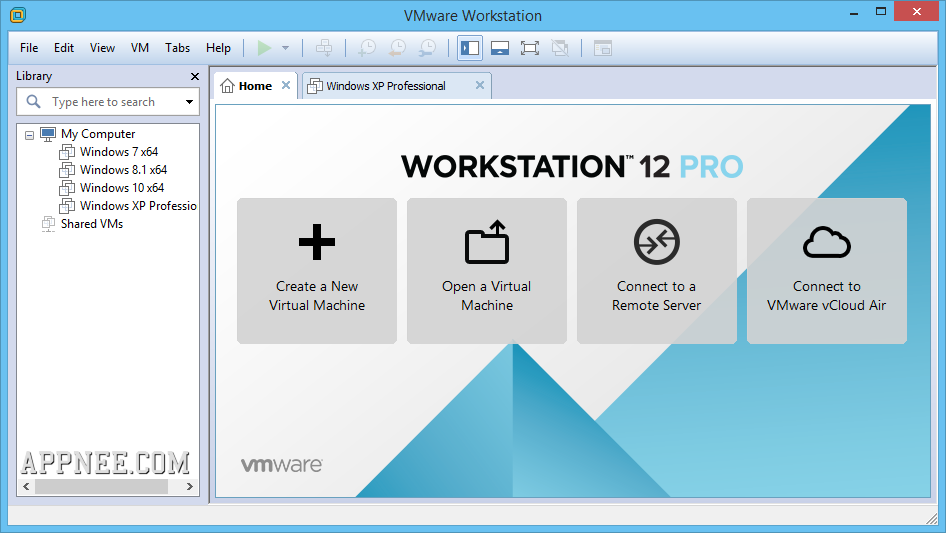Screen dimensions: 946x533
Task: Click the green Power On play button
Action: click(264, 48)
